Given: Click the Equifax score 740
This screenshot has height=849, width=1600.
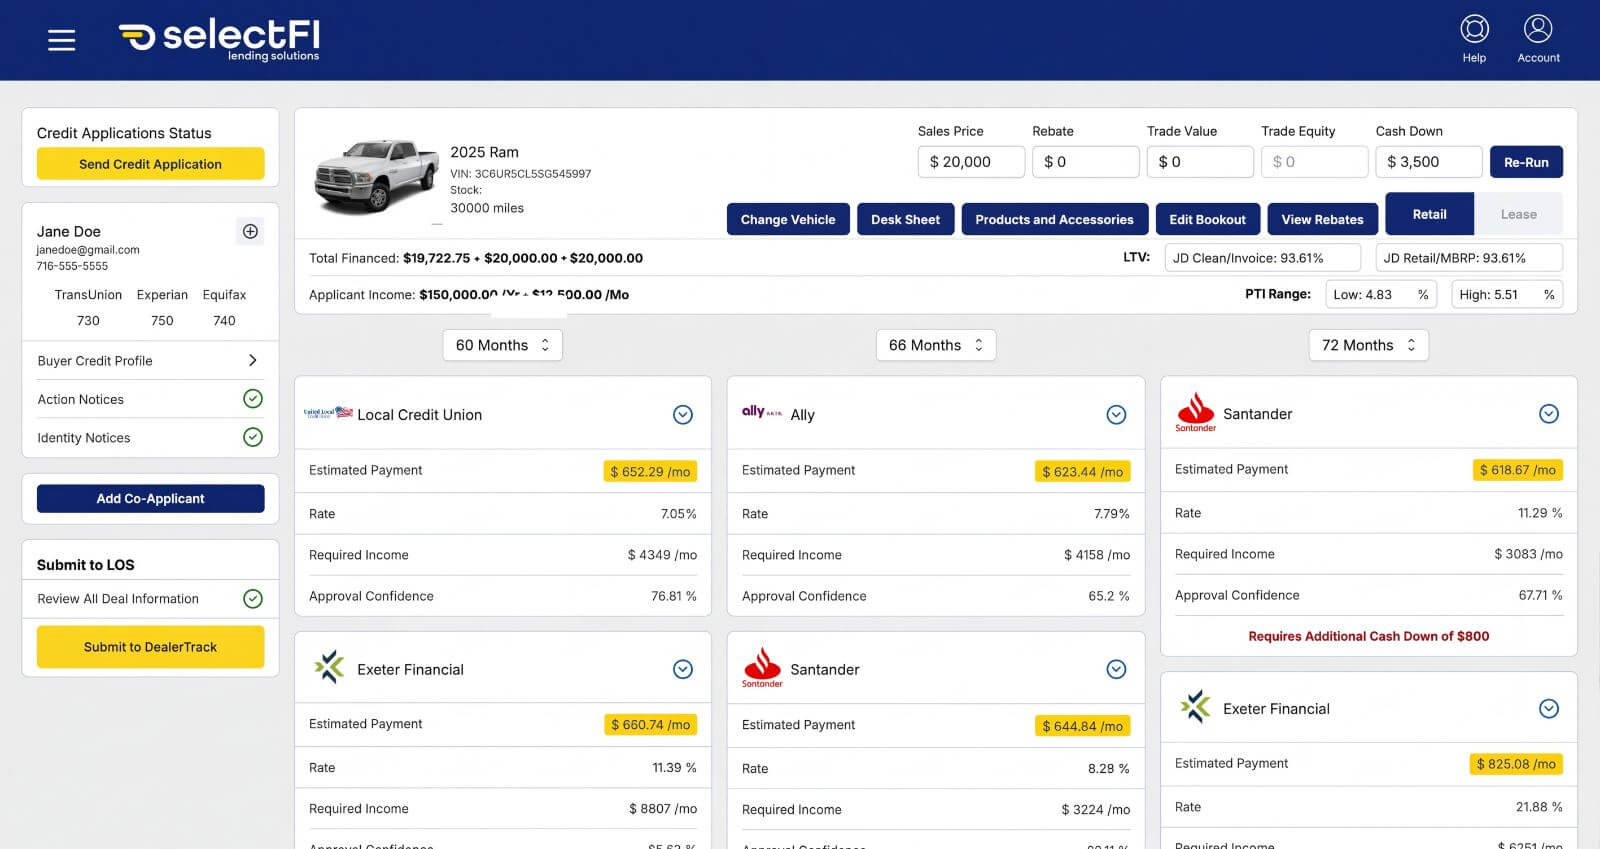Looking at the screenshot, I should coord(224,321).
